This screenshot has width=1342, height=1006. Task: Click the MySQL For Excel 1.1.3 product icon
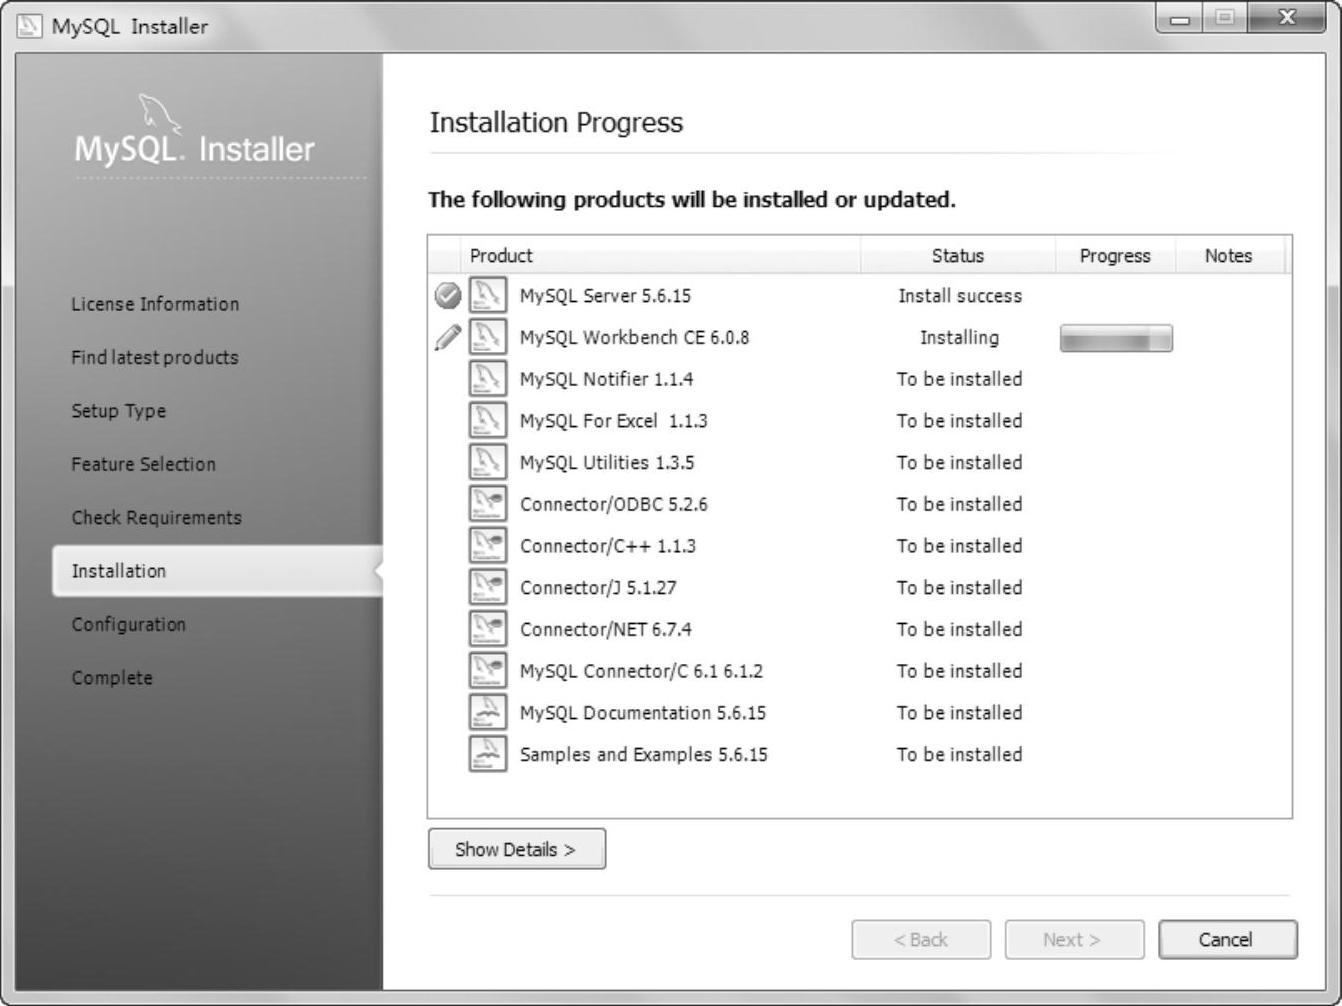click(487, 420)
